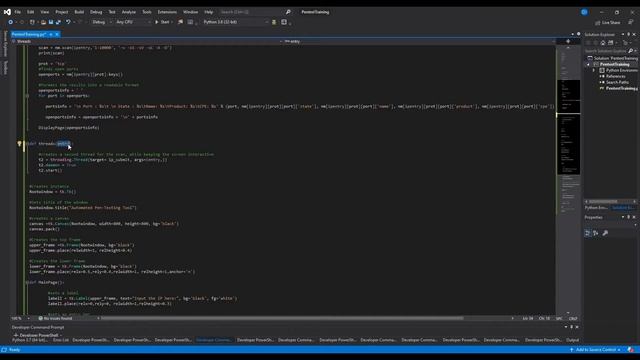Screen dimensions: 640x360
Task: Click the Live Share button
Action: point(608,22)
